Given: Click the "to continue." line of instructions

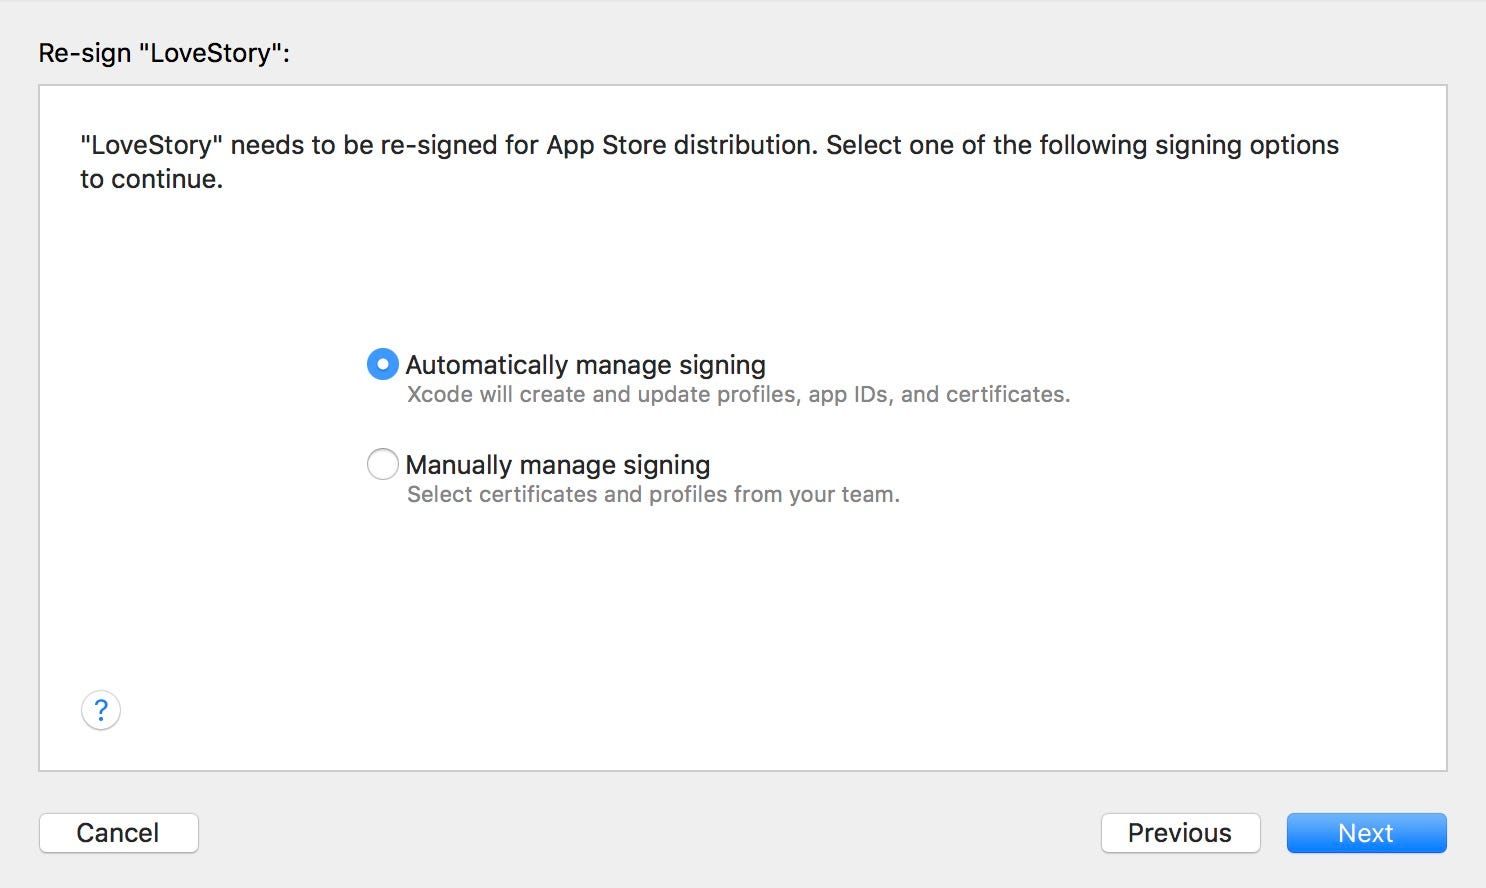Looking at the screenshot, I should 151,179.
